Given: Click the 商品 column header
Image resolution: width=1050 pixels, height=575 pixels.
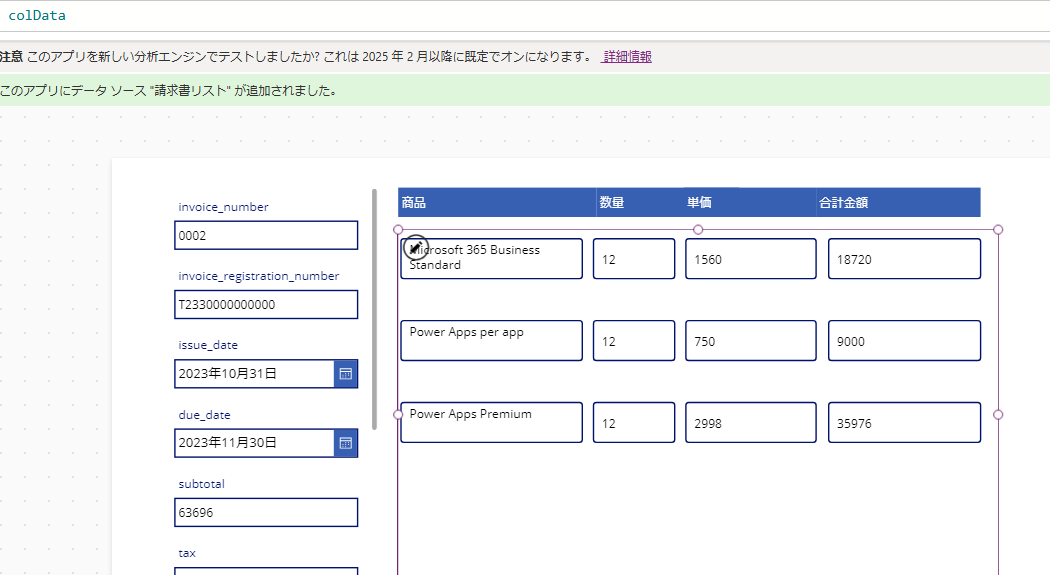Looking at the screenshot, I should click(x=497, y=203).
